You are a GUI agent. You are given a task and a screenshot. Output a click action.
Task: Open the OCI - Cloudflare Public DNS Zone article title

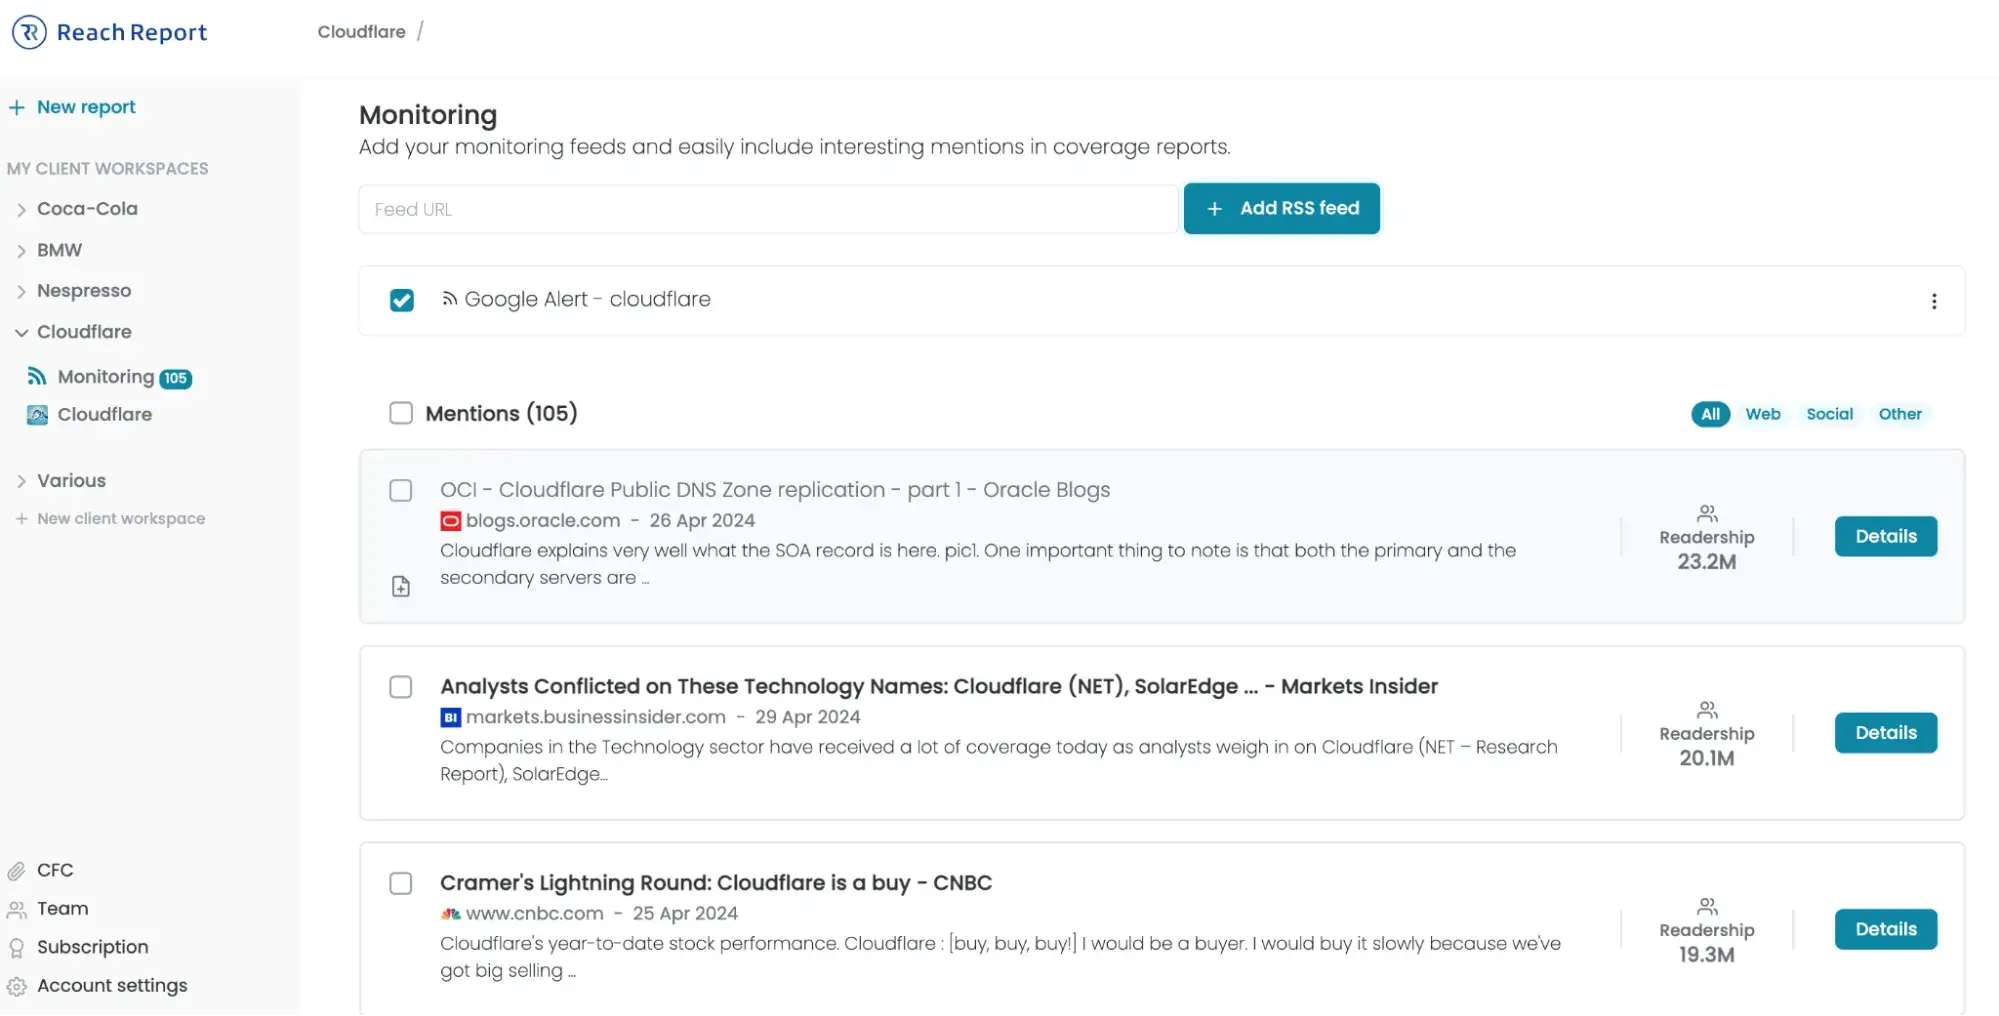[775, 490]
